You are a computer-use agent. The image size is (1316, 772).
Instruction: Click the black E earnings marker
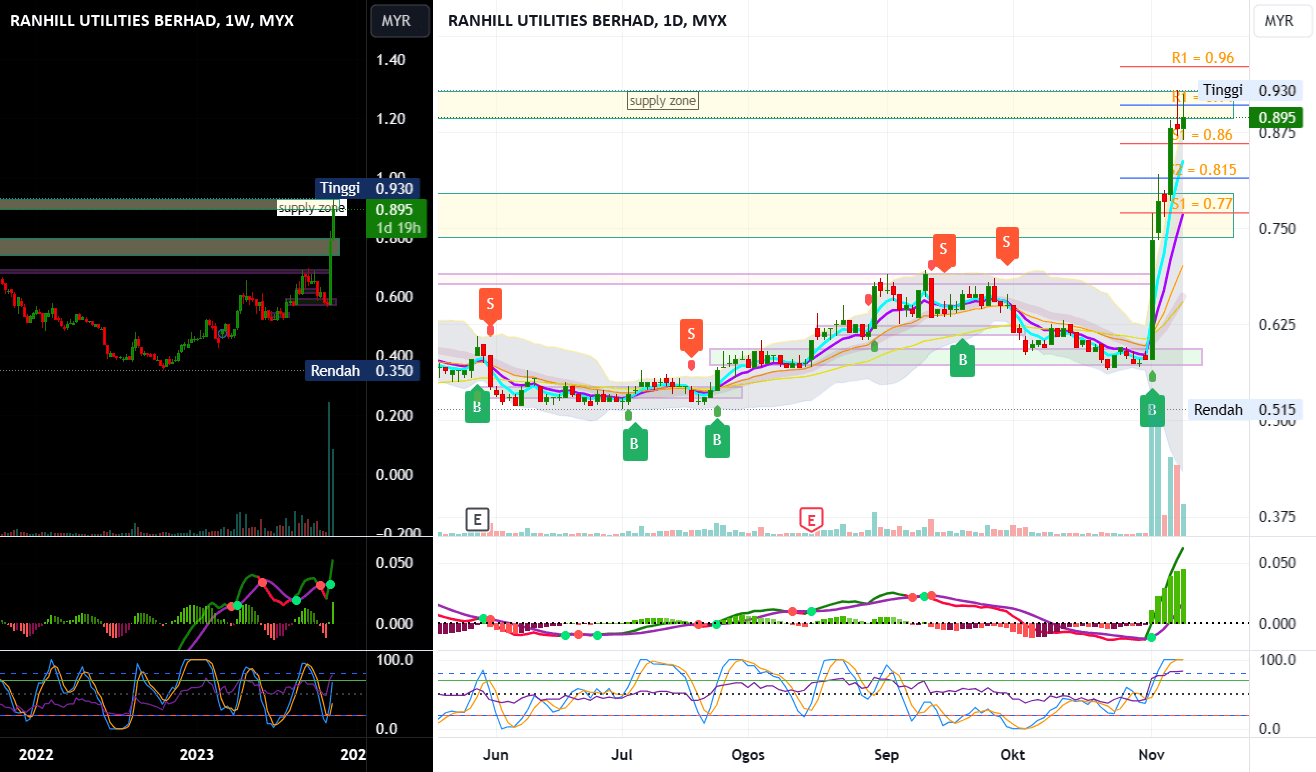[478, 519]
